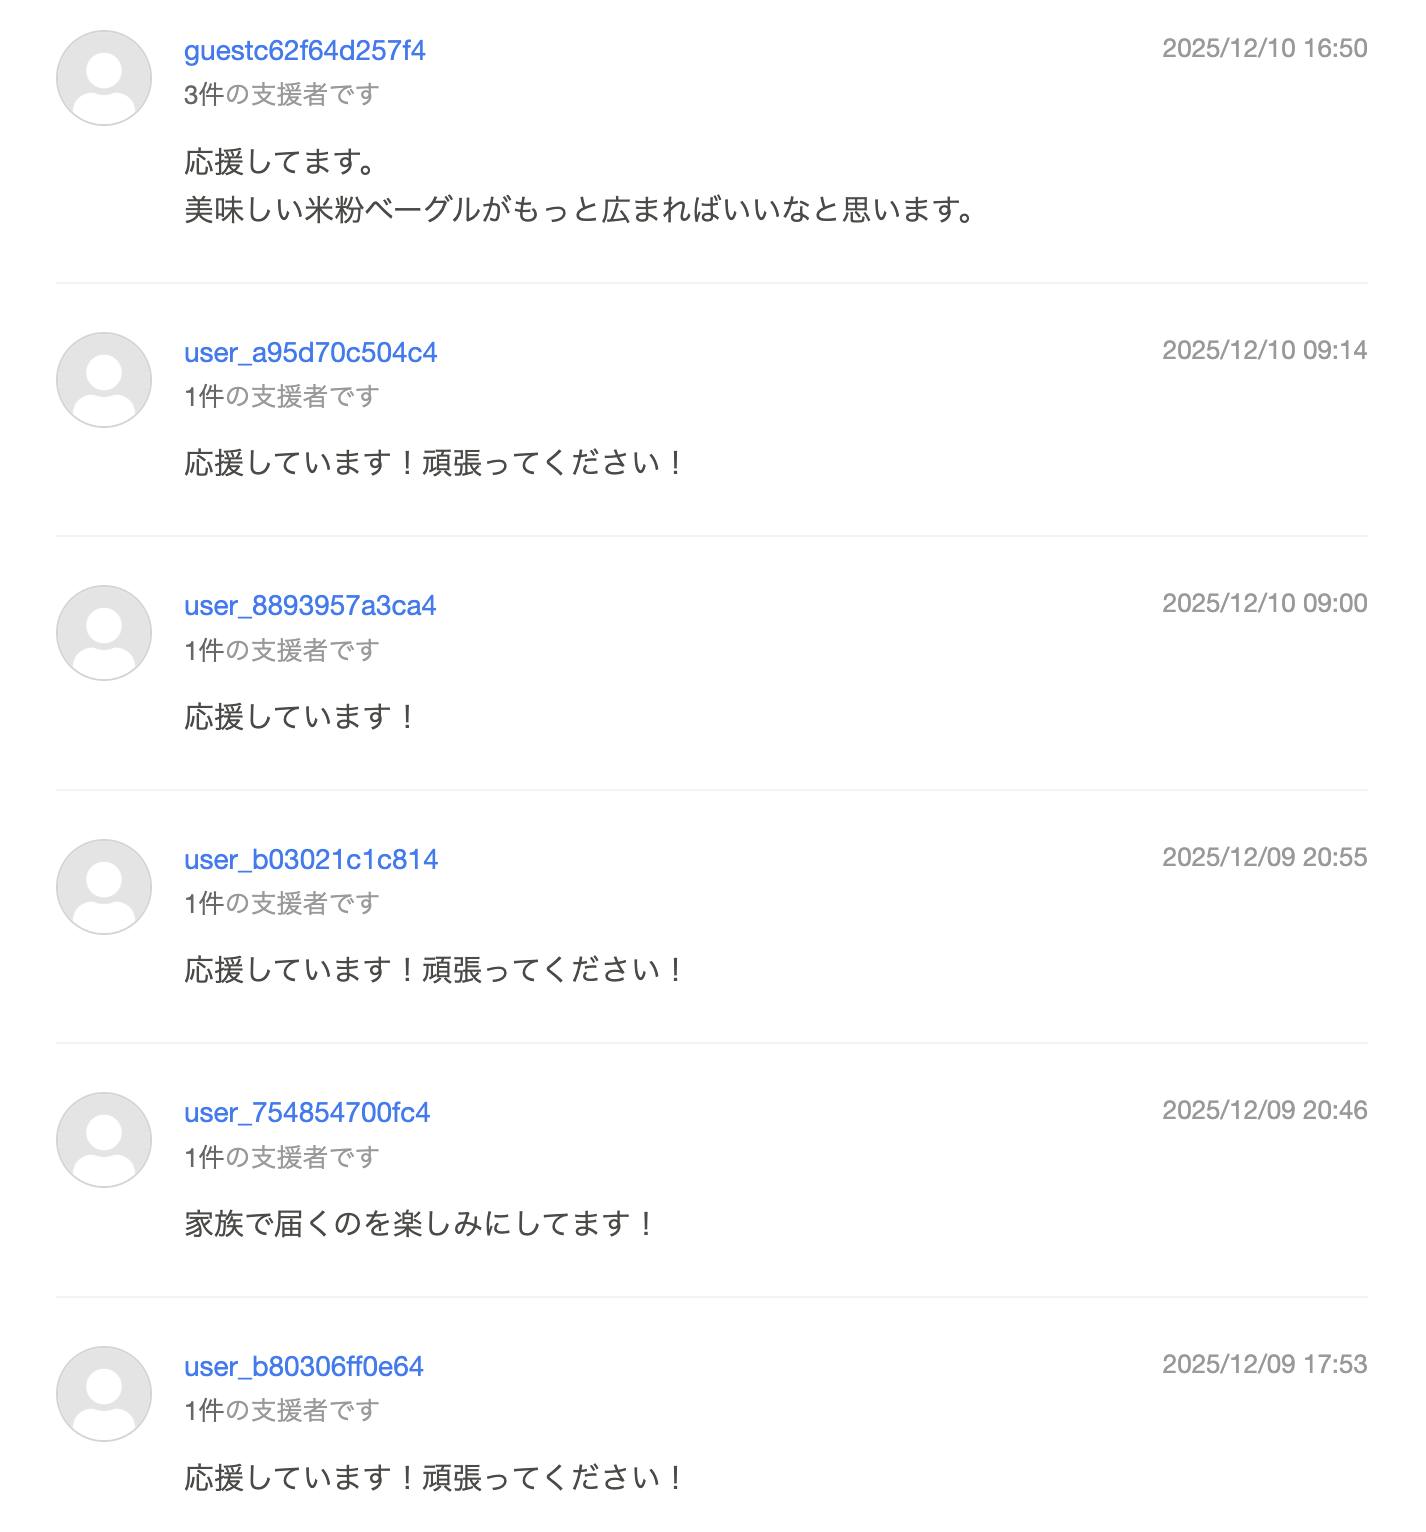Open user_a95d70c504c4's profile link

(x=312, y=352)
